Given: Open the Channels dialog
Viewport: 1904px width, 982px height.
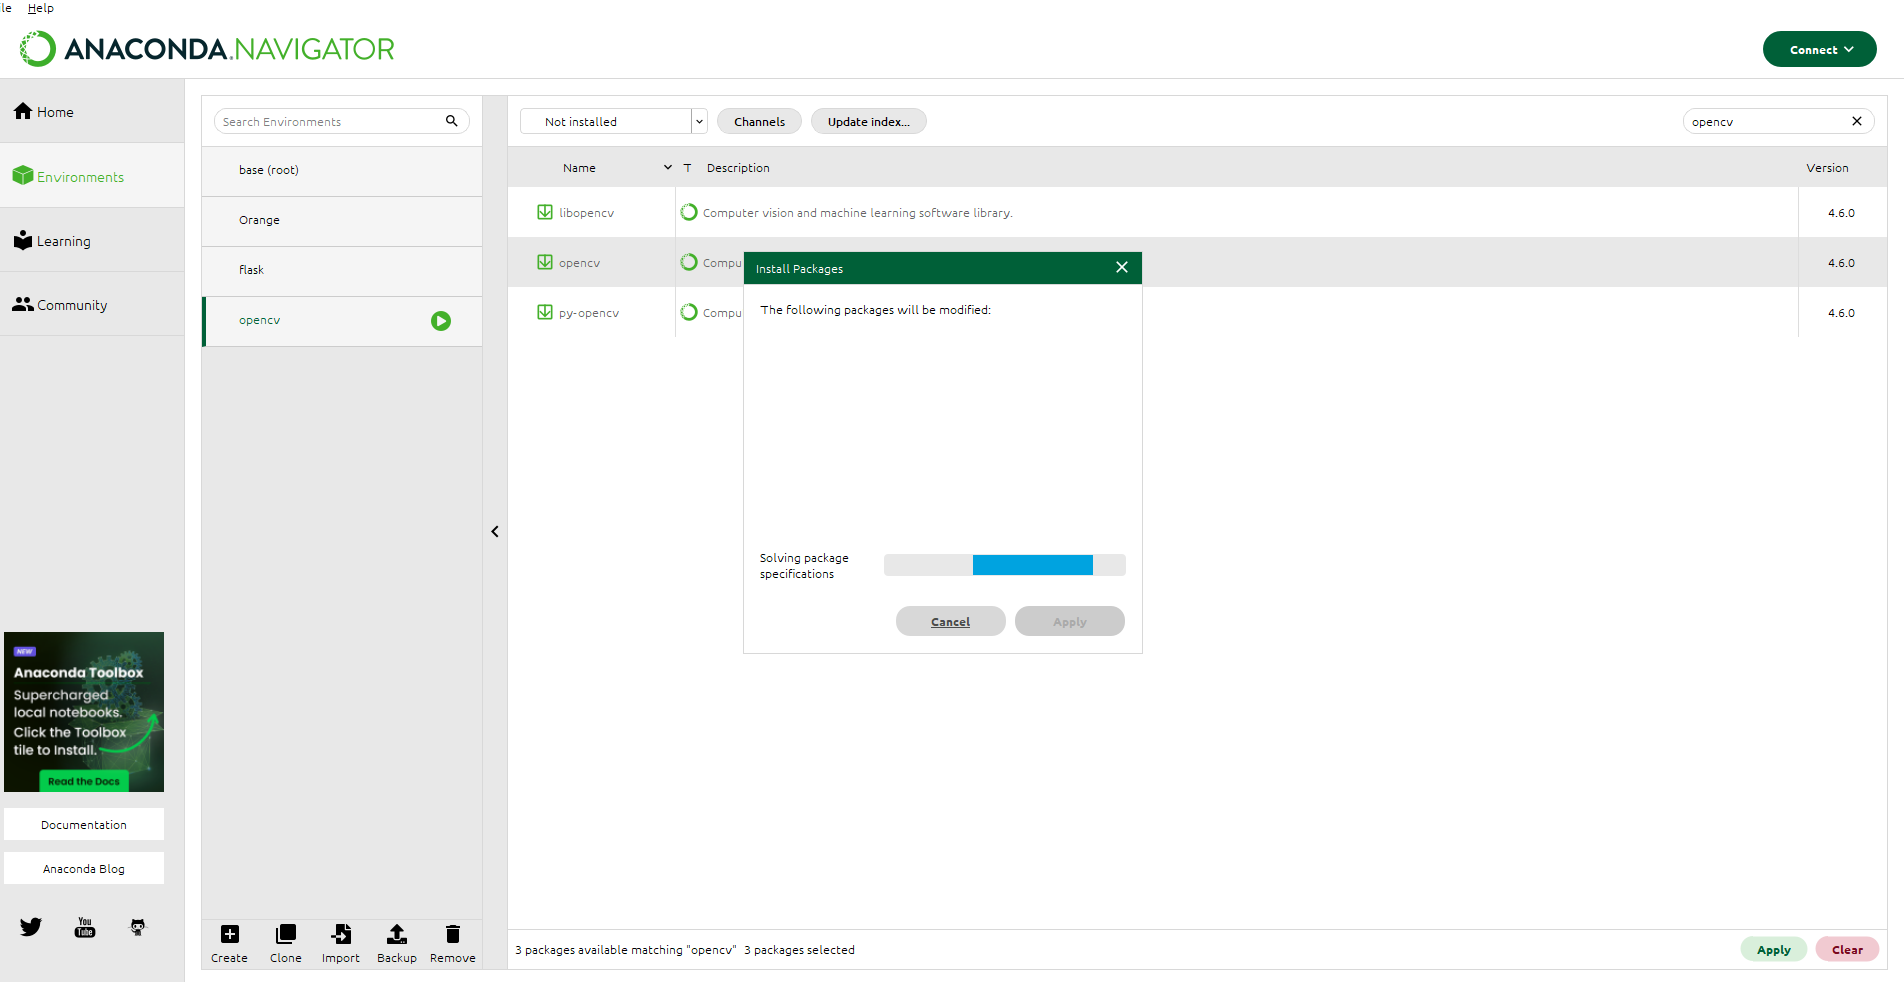Looking at the screenshot, I should pyautogui.click(x=759, y=121).
